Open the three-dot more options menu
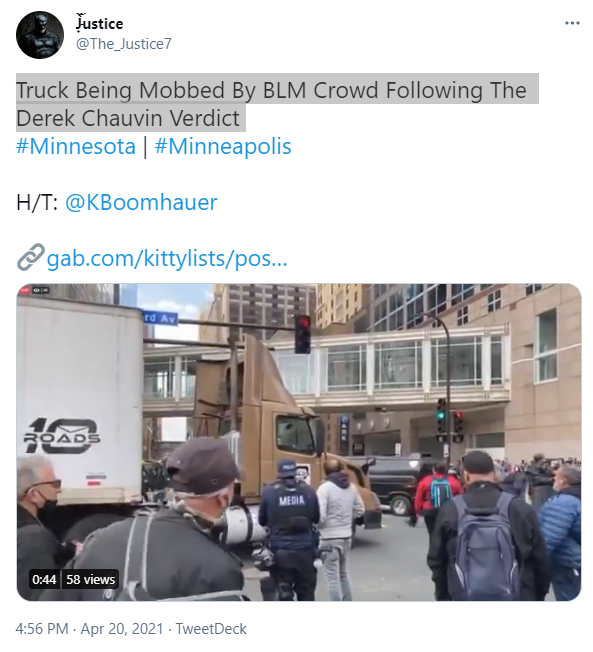Screen dimensions: 593x652 (x=572, y=23)
